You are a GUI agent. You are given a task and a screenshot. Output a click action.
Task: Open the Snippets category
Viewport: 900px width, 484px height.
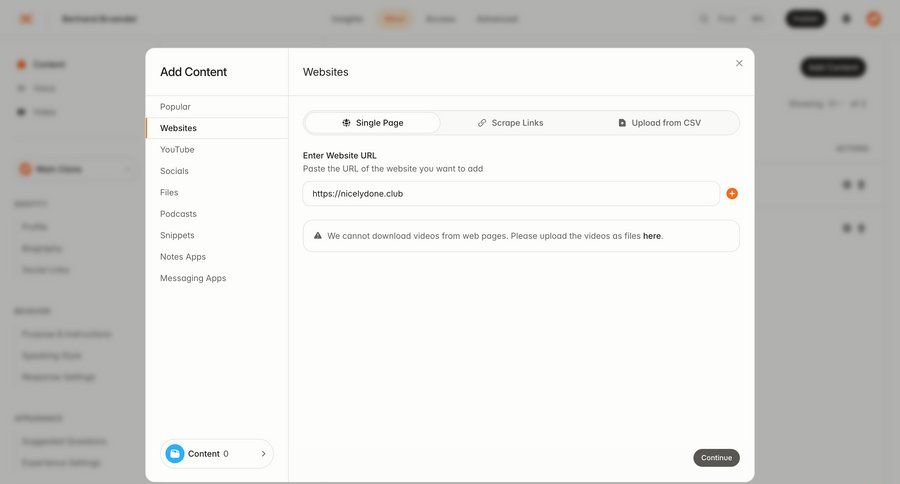[217, 235]
